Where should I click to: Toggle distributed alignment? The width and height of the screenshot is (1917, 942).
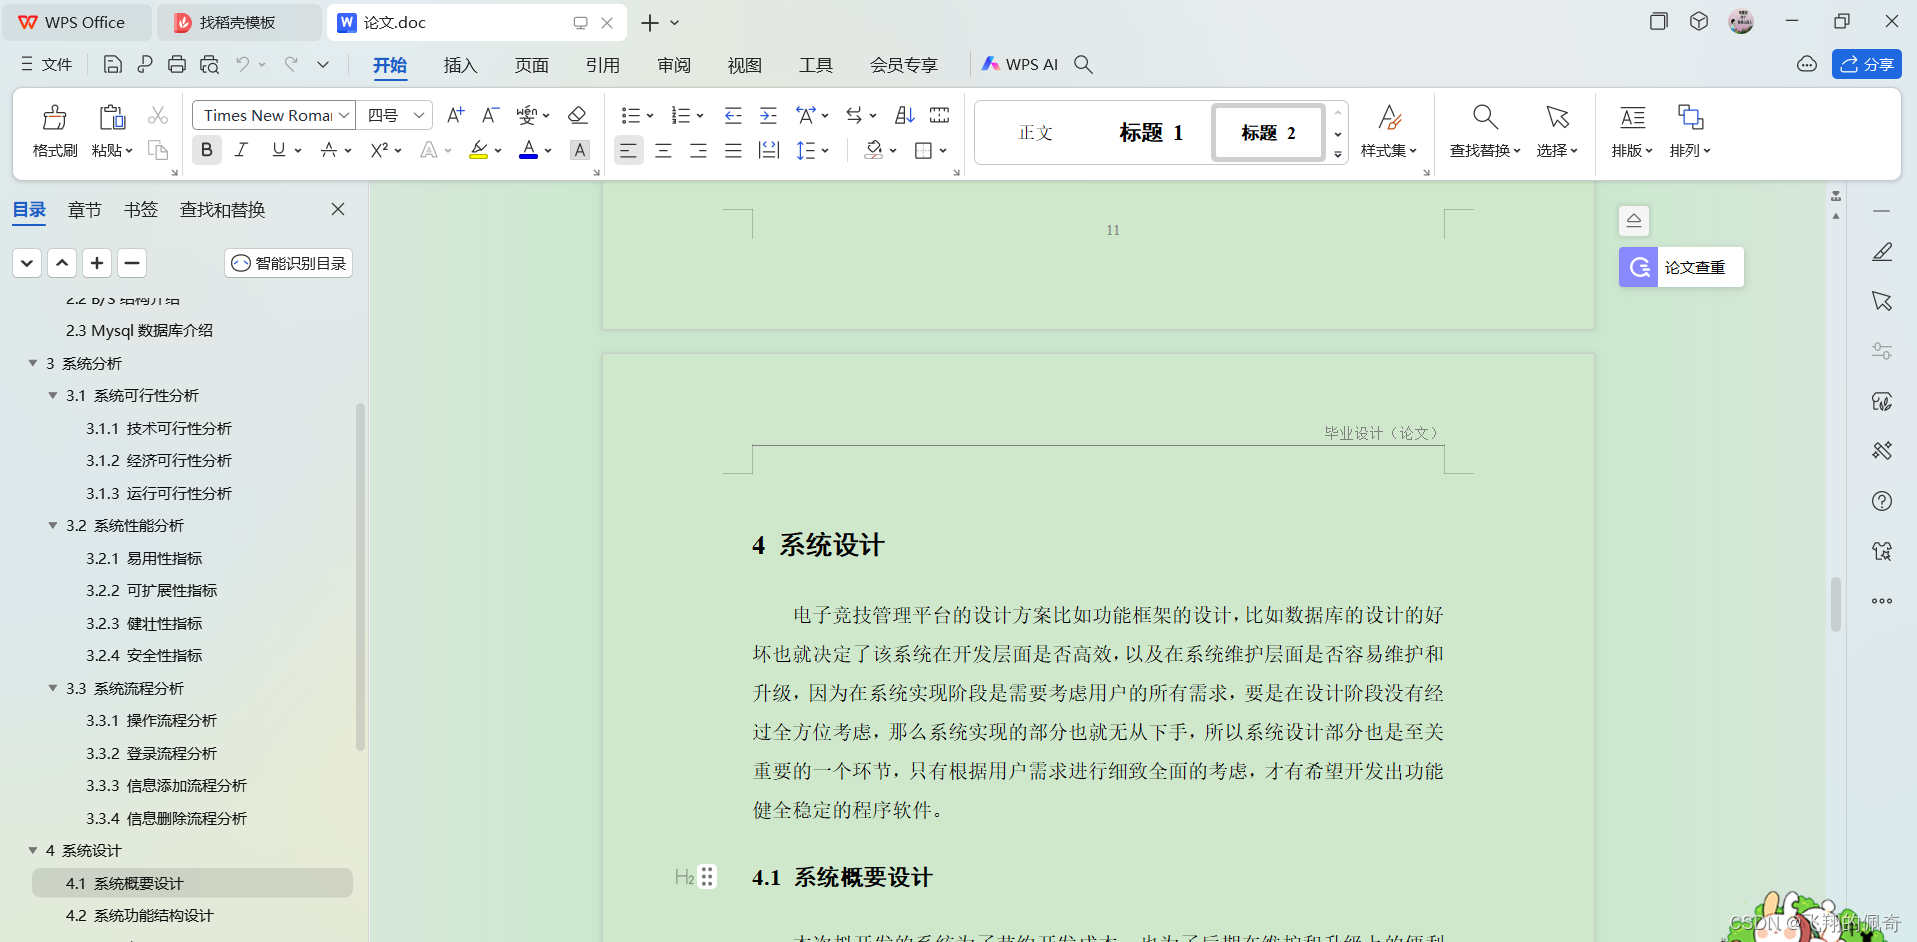coord(768,150)
